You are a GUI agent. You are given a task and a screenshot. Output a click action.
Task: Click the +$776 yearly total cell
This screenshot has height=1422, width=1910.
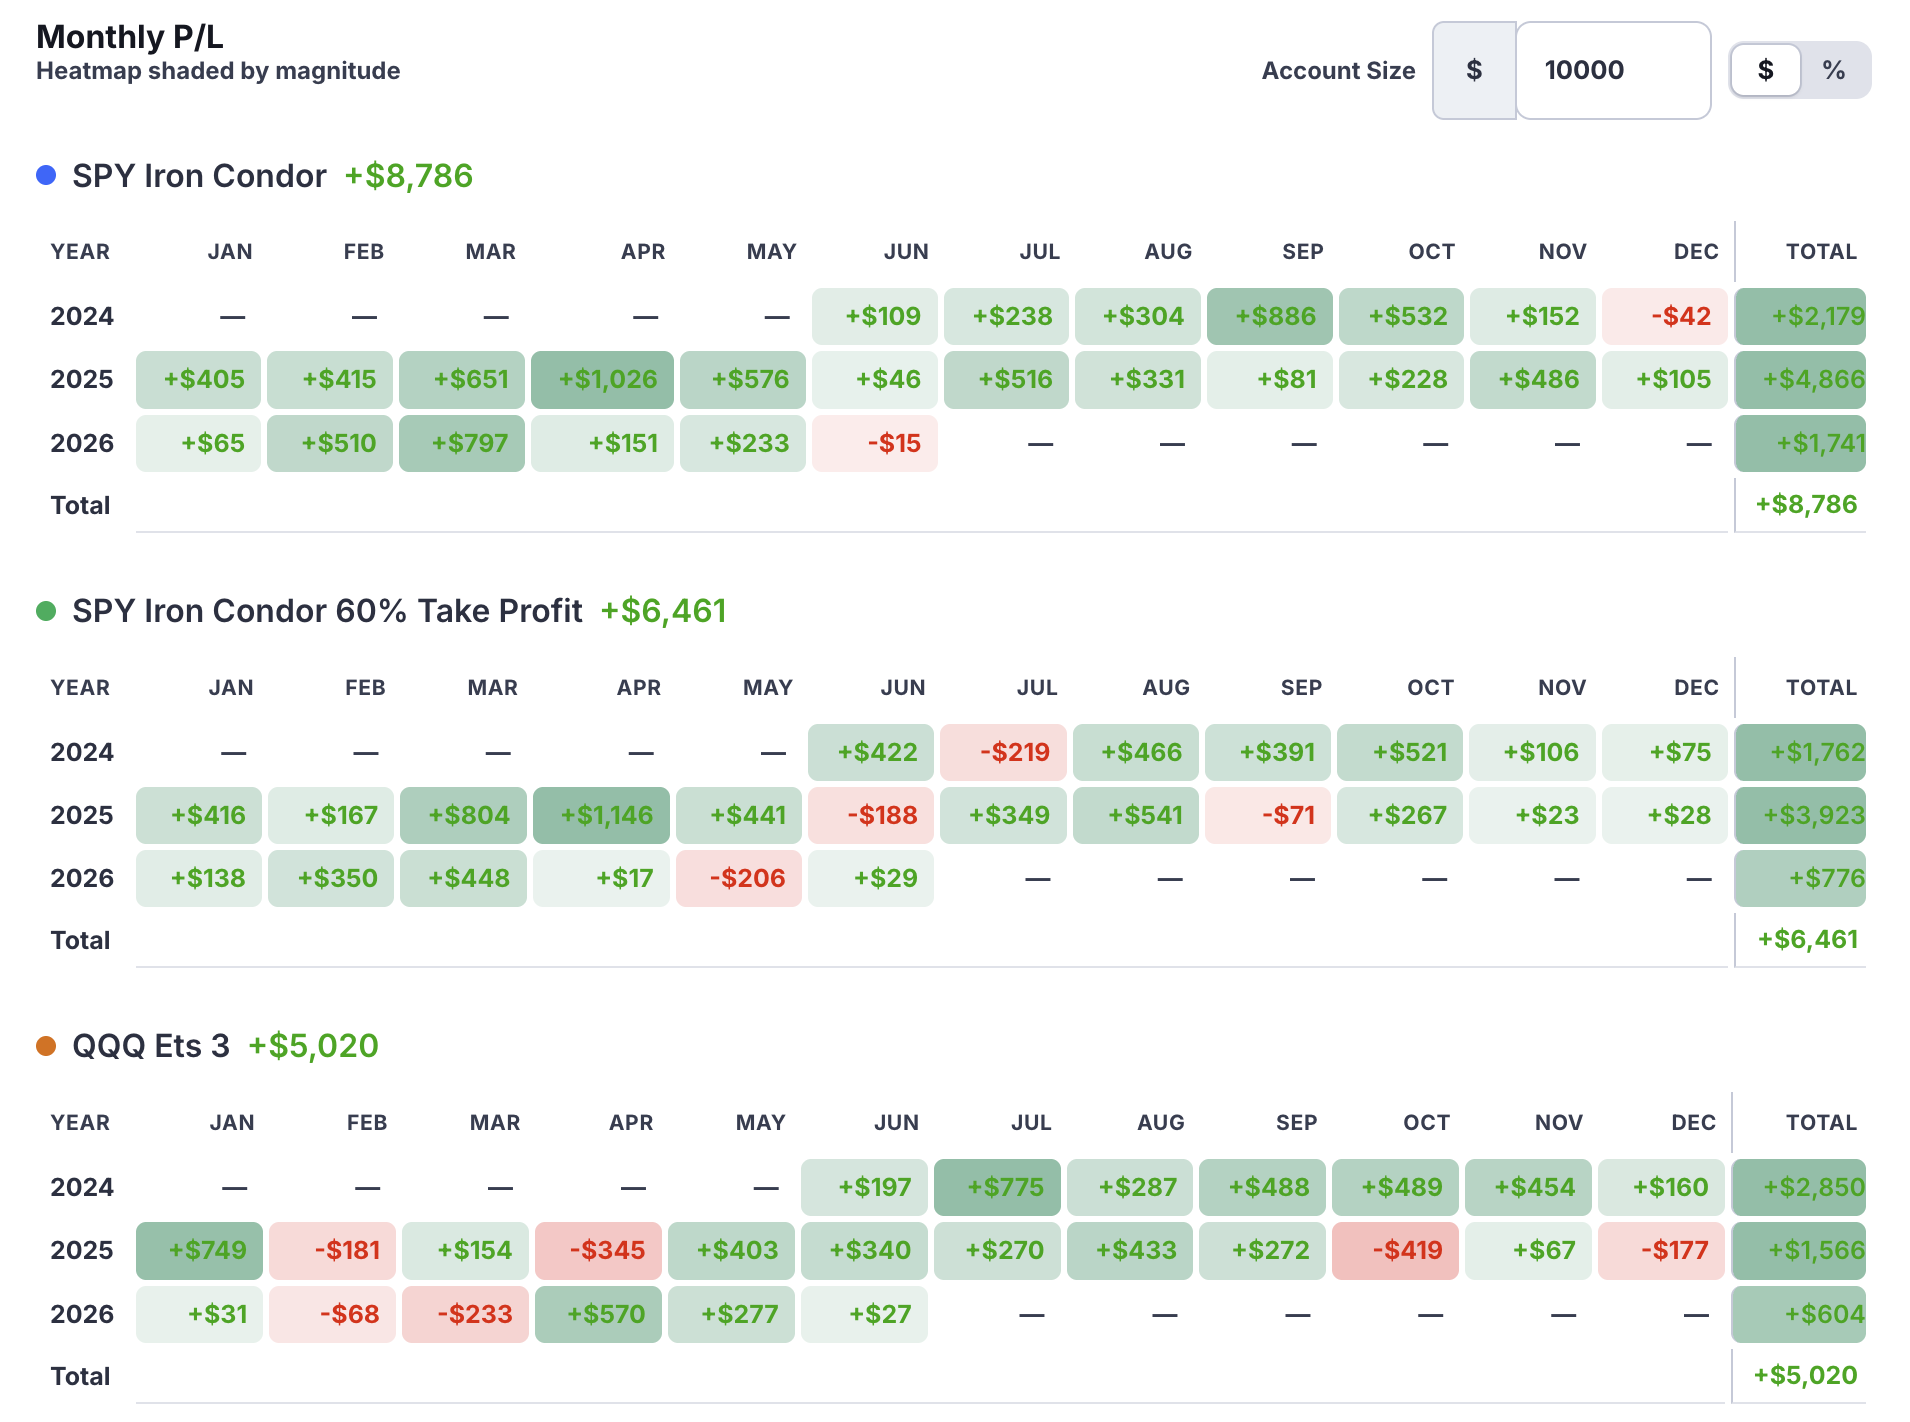[x=1800, y=878]
